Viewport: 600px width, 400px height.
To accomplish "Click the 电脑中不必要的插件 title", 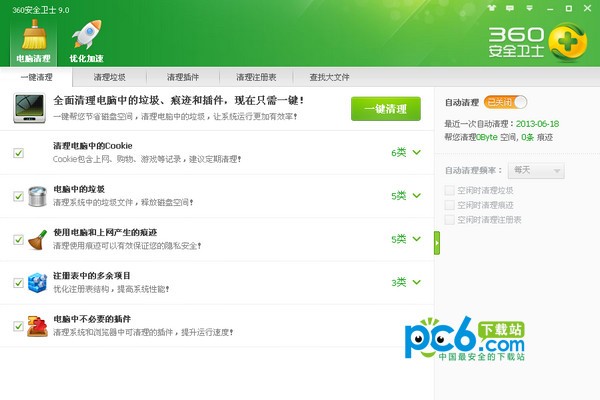I will (92, 319).
